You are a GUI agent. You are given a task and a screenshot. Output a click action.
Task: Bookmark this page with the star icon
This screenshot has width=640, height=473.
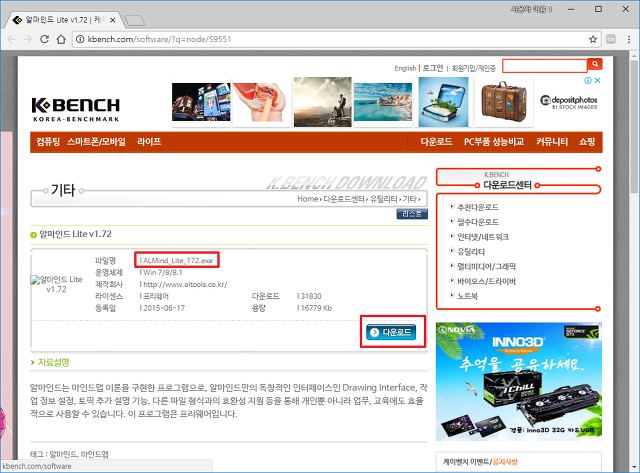(x=593, y=39)
